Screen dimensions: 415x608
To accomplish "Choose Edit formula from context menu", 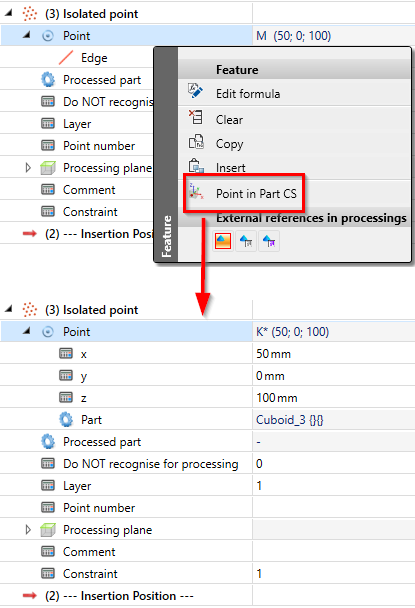I will pyautogui.click(x=248, y=94).
